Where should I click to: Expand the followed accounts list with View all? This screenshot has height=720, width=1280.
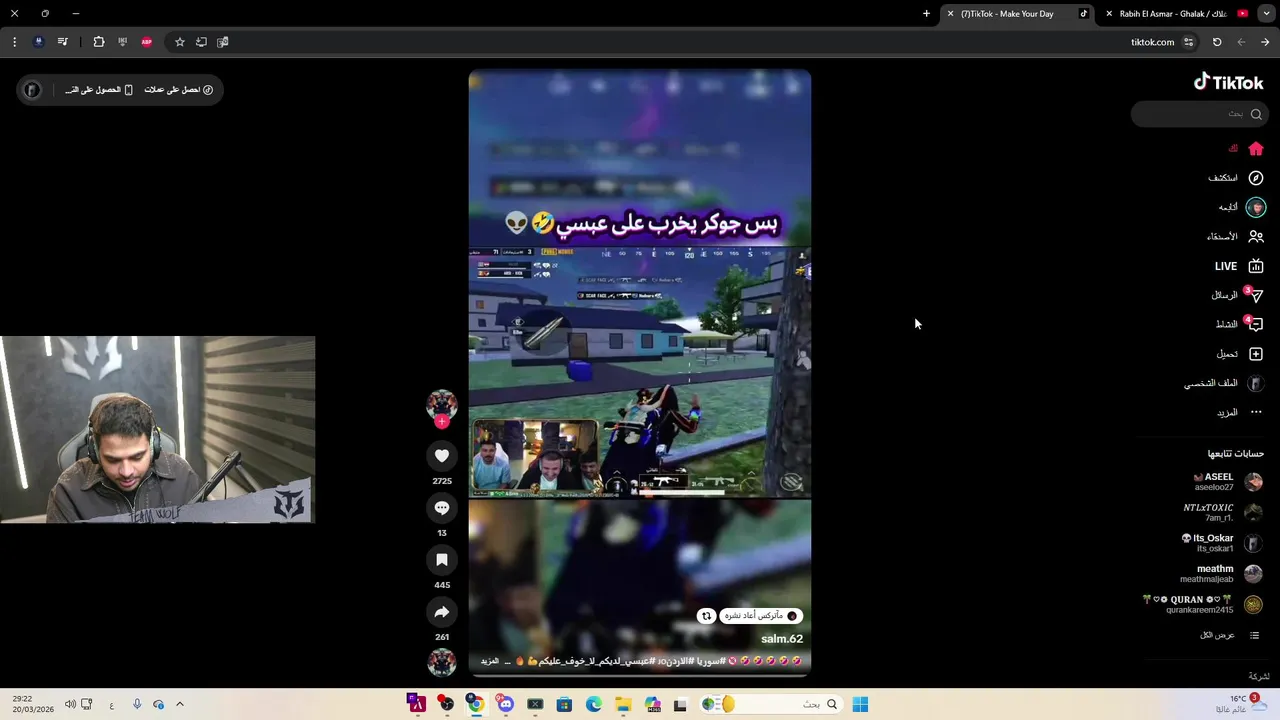point(1230,635)
